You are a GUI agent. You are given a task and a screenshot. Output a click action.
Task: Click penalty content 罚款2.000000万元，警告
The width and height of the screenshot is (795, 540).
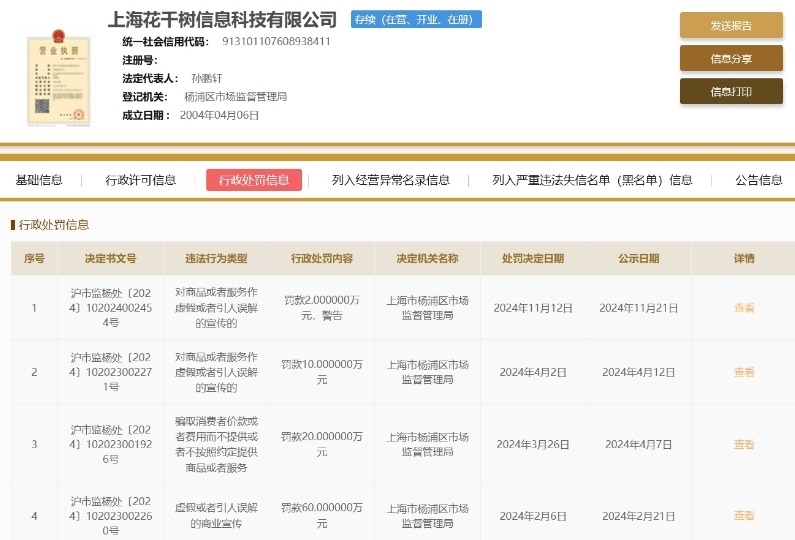pyautogui.click(x=322, y=308)
